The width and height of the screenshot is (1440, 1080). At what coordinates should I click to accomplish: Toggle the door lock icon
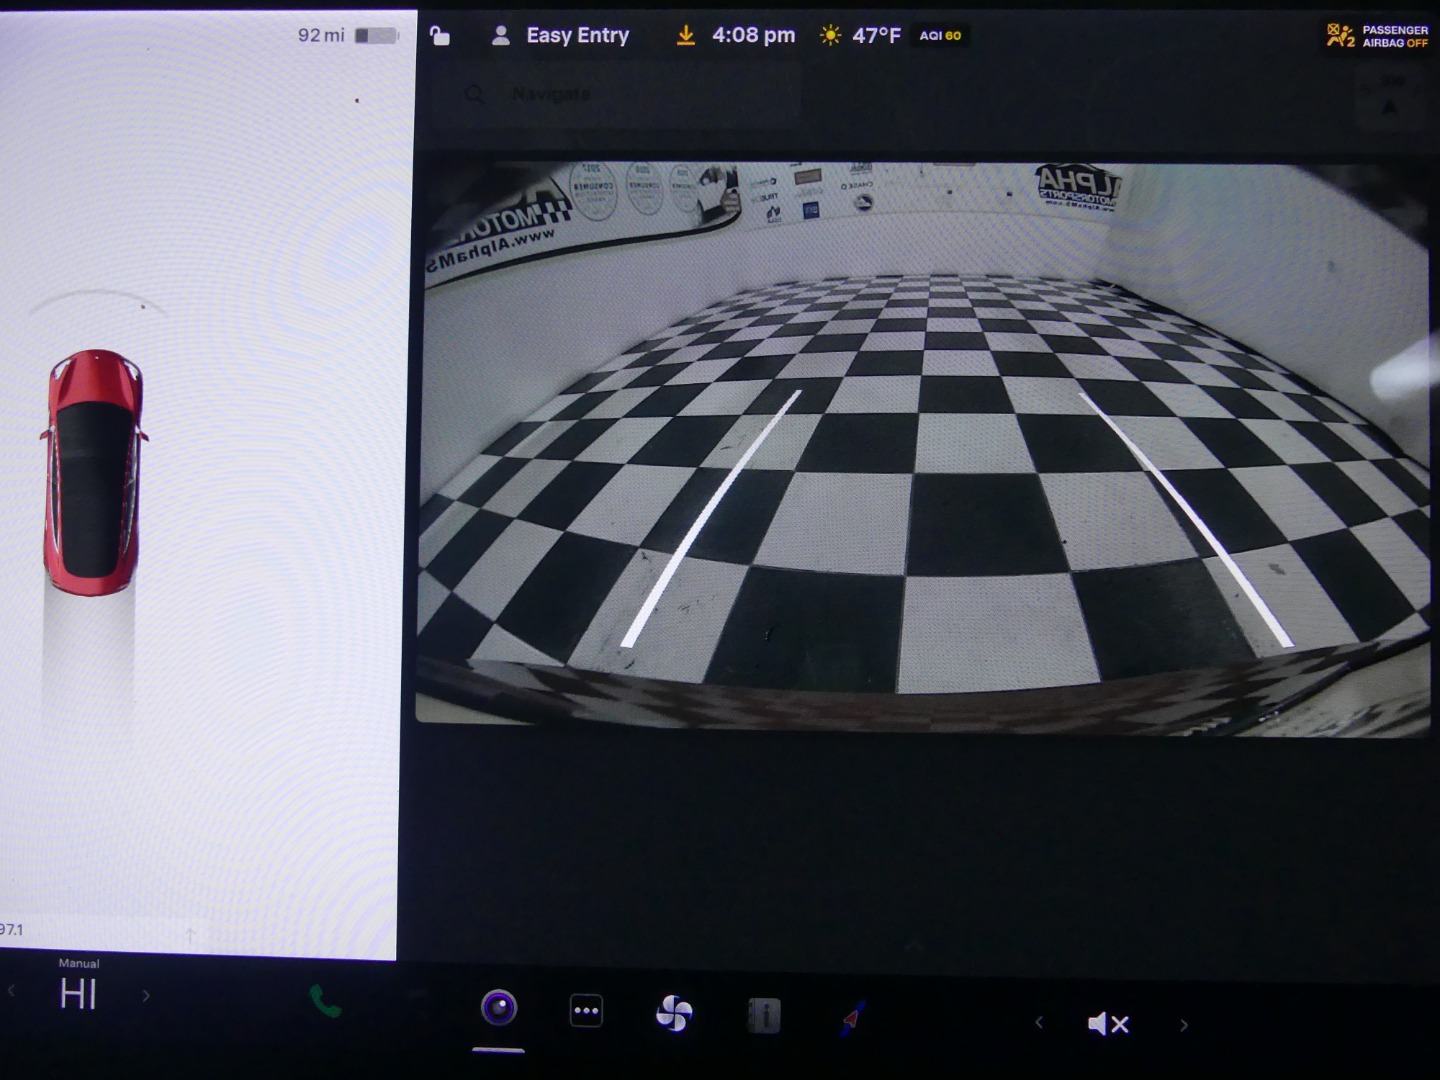coord(440,37)
